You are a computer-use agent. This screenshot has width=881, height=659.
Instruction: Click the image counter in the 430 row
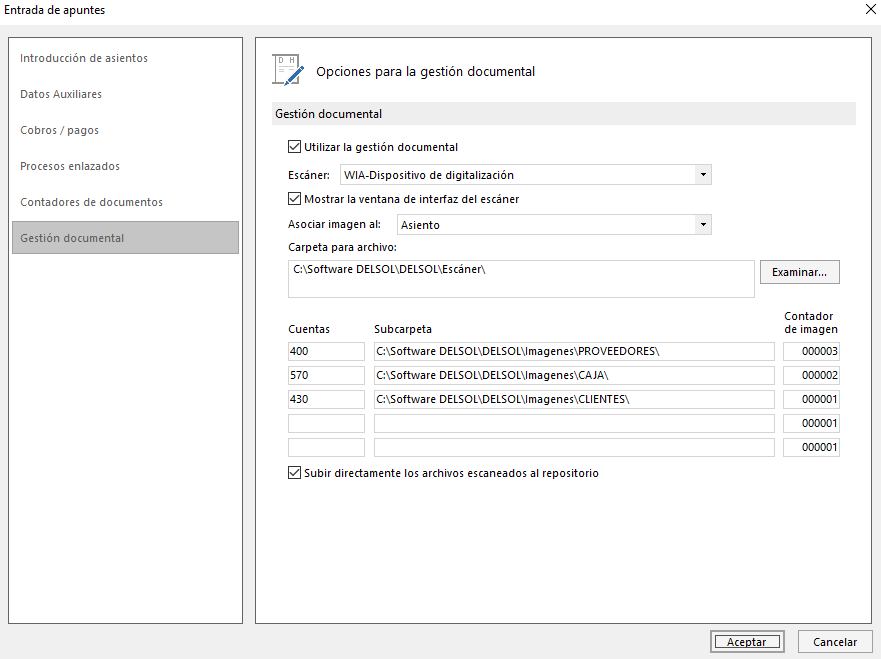(811, 399)
